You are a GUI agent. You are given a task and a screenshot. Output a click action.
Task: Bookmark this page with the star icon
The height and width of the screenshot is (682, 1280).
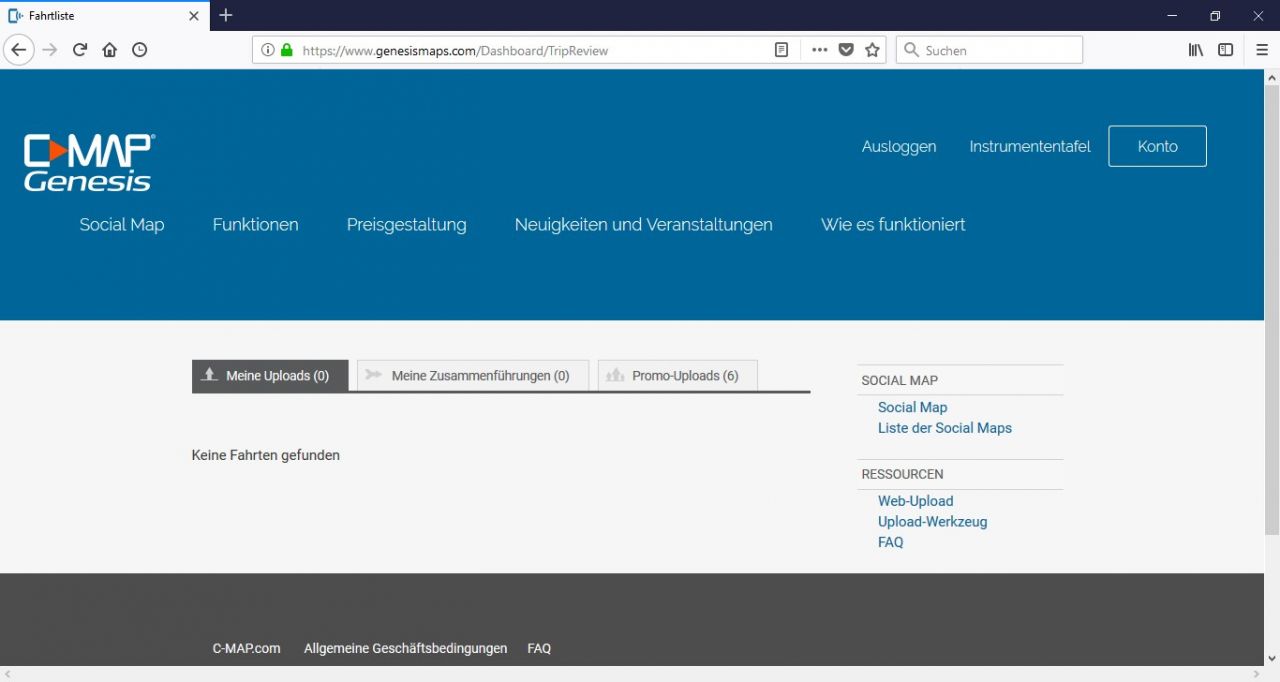pyautogui.click(x=873, y=50)
